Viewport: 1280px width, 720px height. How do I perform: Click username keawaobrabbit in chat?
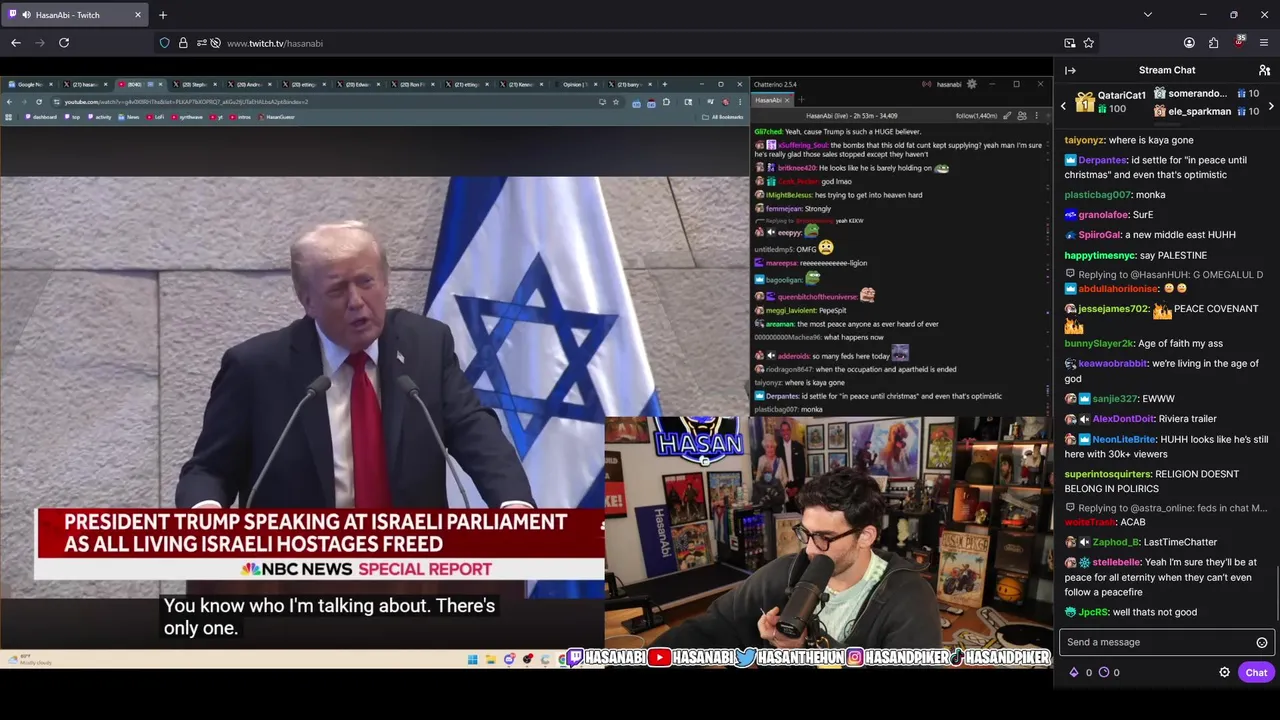click(1112, 364)
